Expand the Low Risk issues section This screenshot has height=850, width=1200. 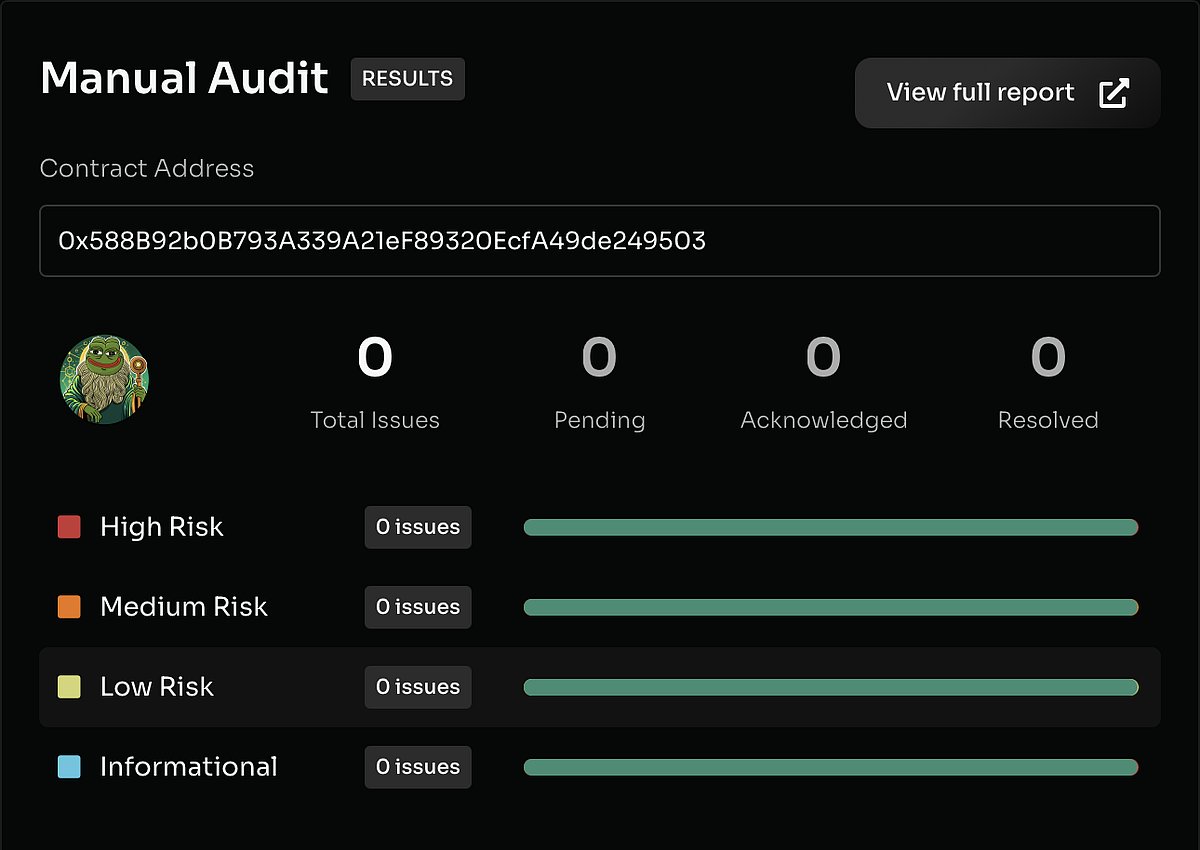pos(156,687)
